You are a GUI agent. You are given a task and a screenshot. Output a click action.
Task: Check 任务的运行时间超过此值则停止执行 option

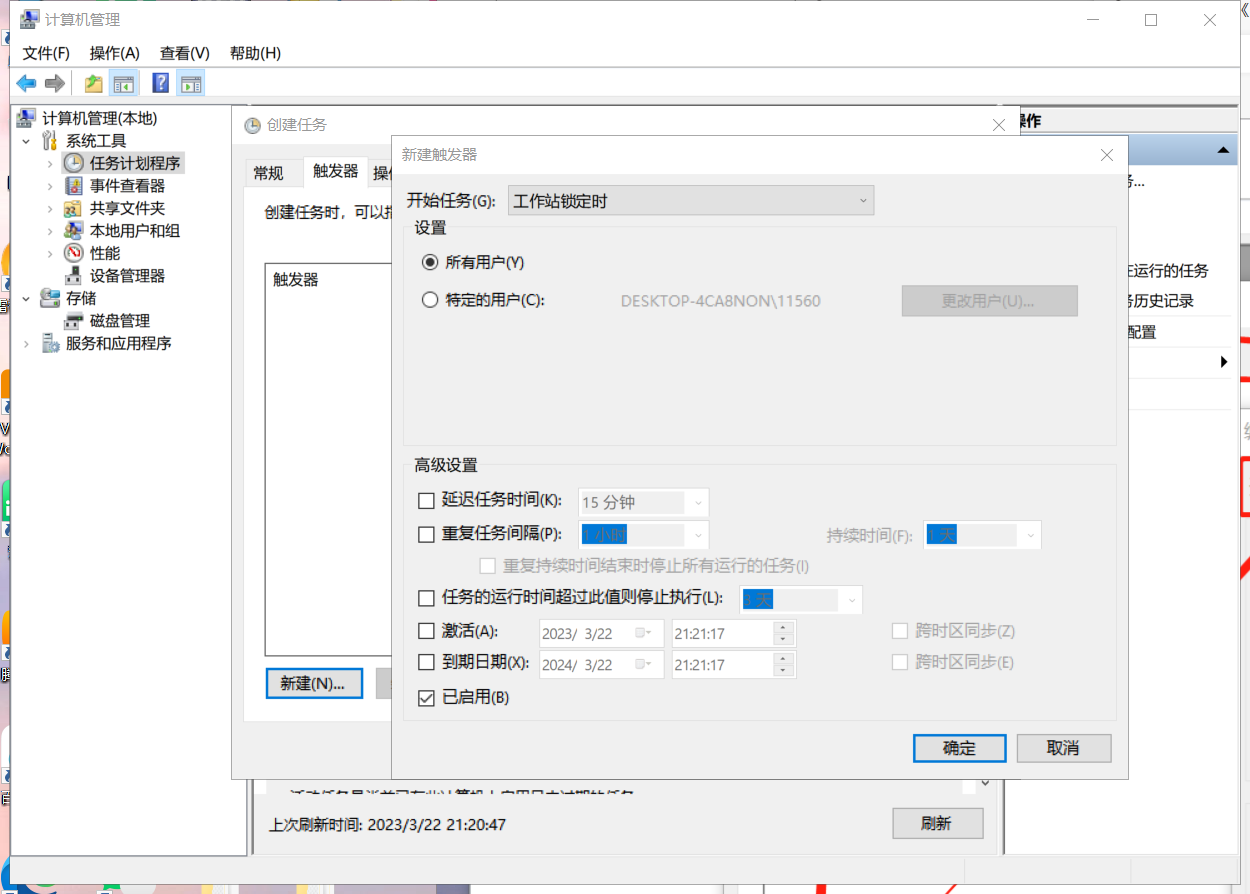click(426, 599)
